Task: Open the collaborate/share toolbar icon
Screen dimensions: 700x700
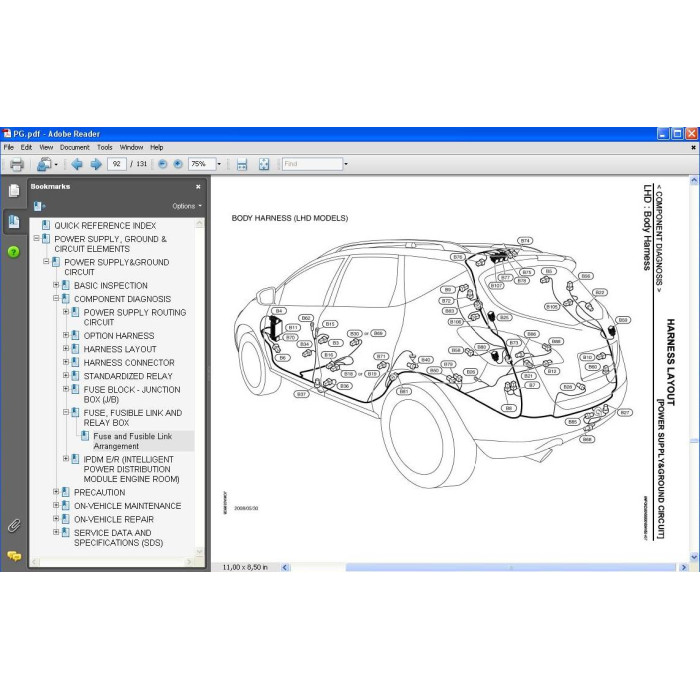Action: coord(44,164)
